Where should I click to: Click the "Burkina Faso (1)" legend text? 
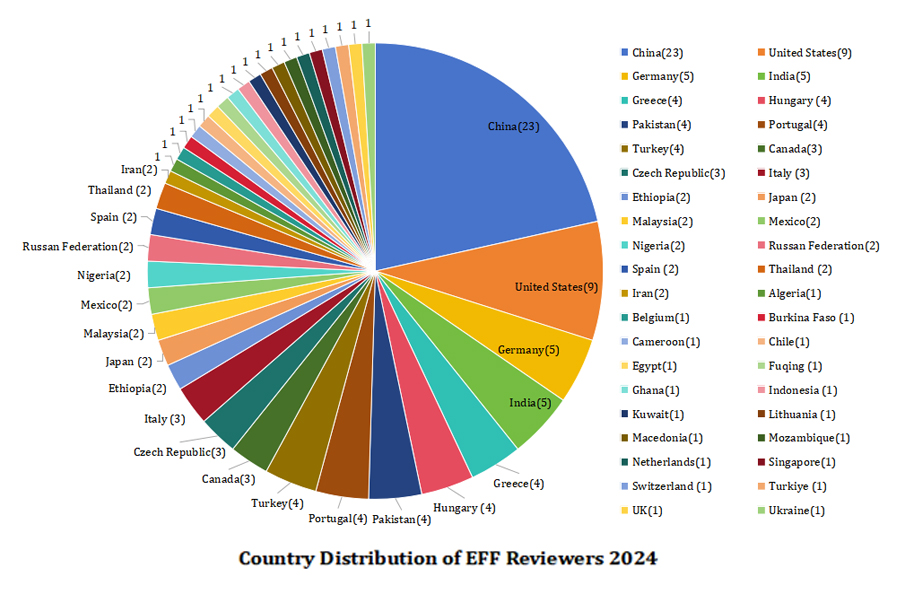click(x=811, y=318)
